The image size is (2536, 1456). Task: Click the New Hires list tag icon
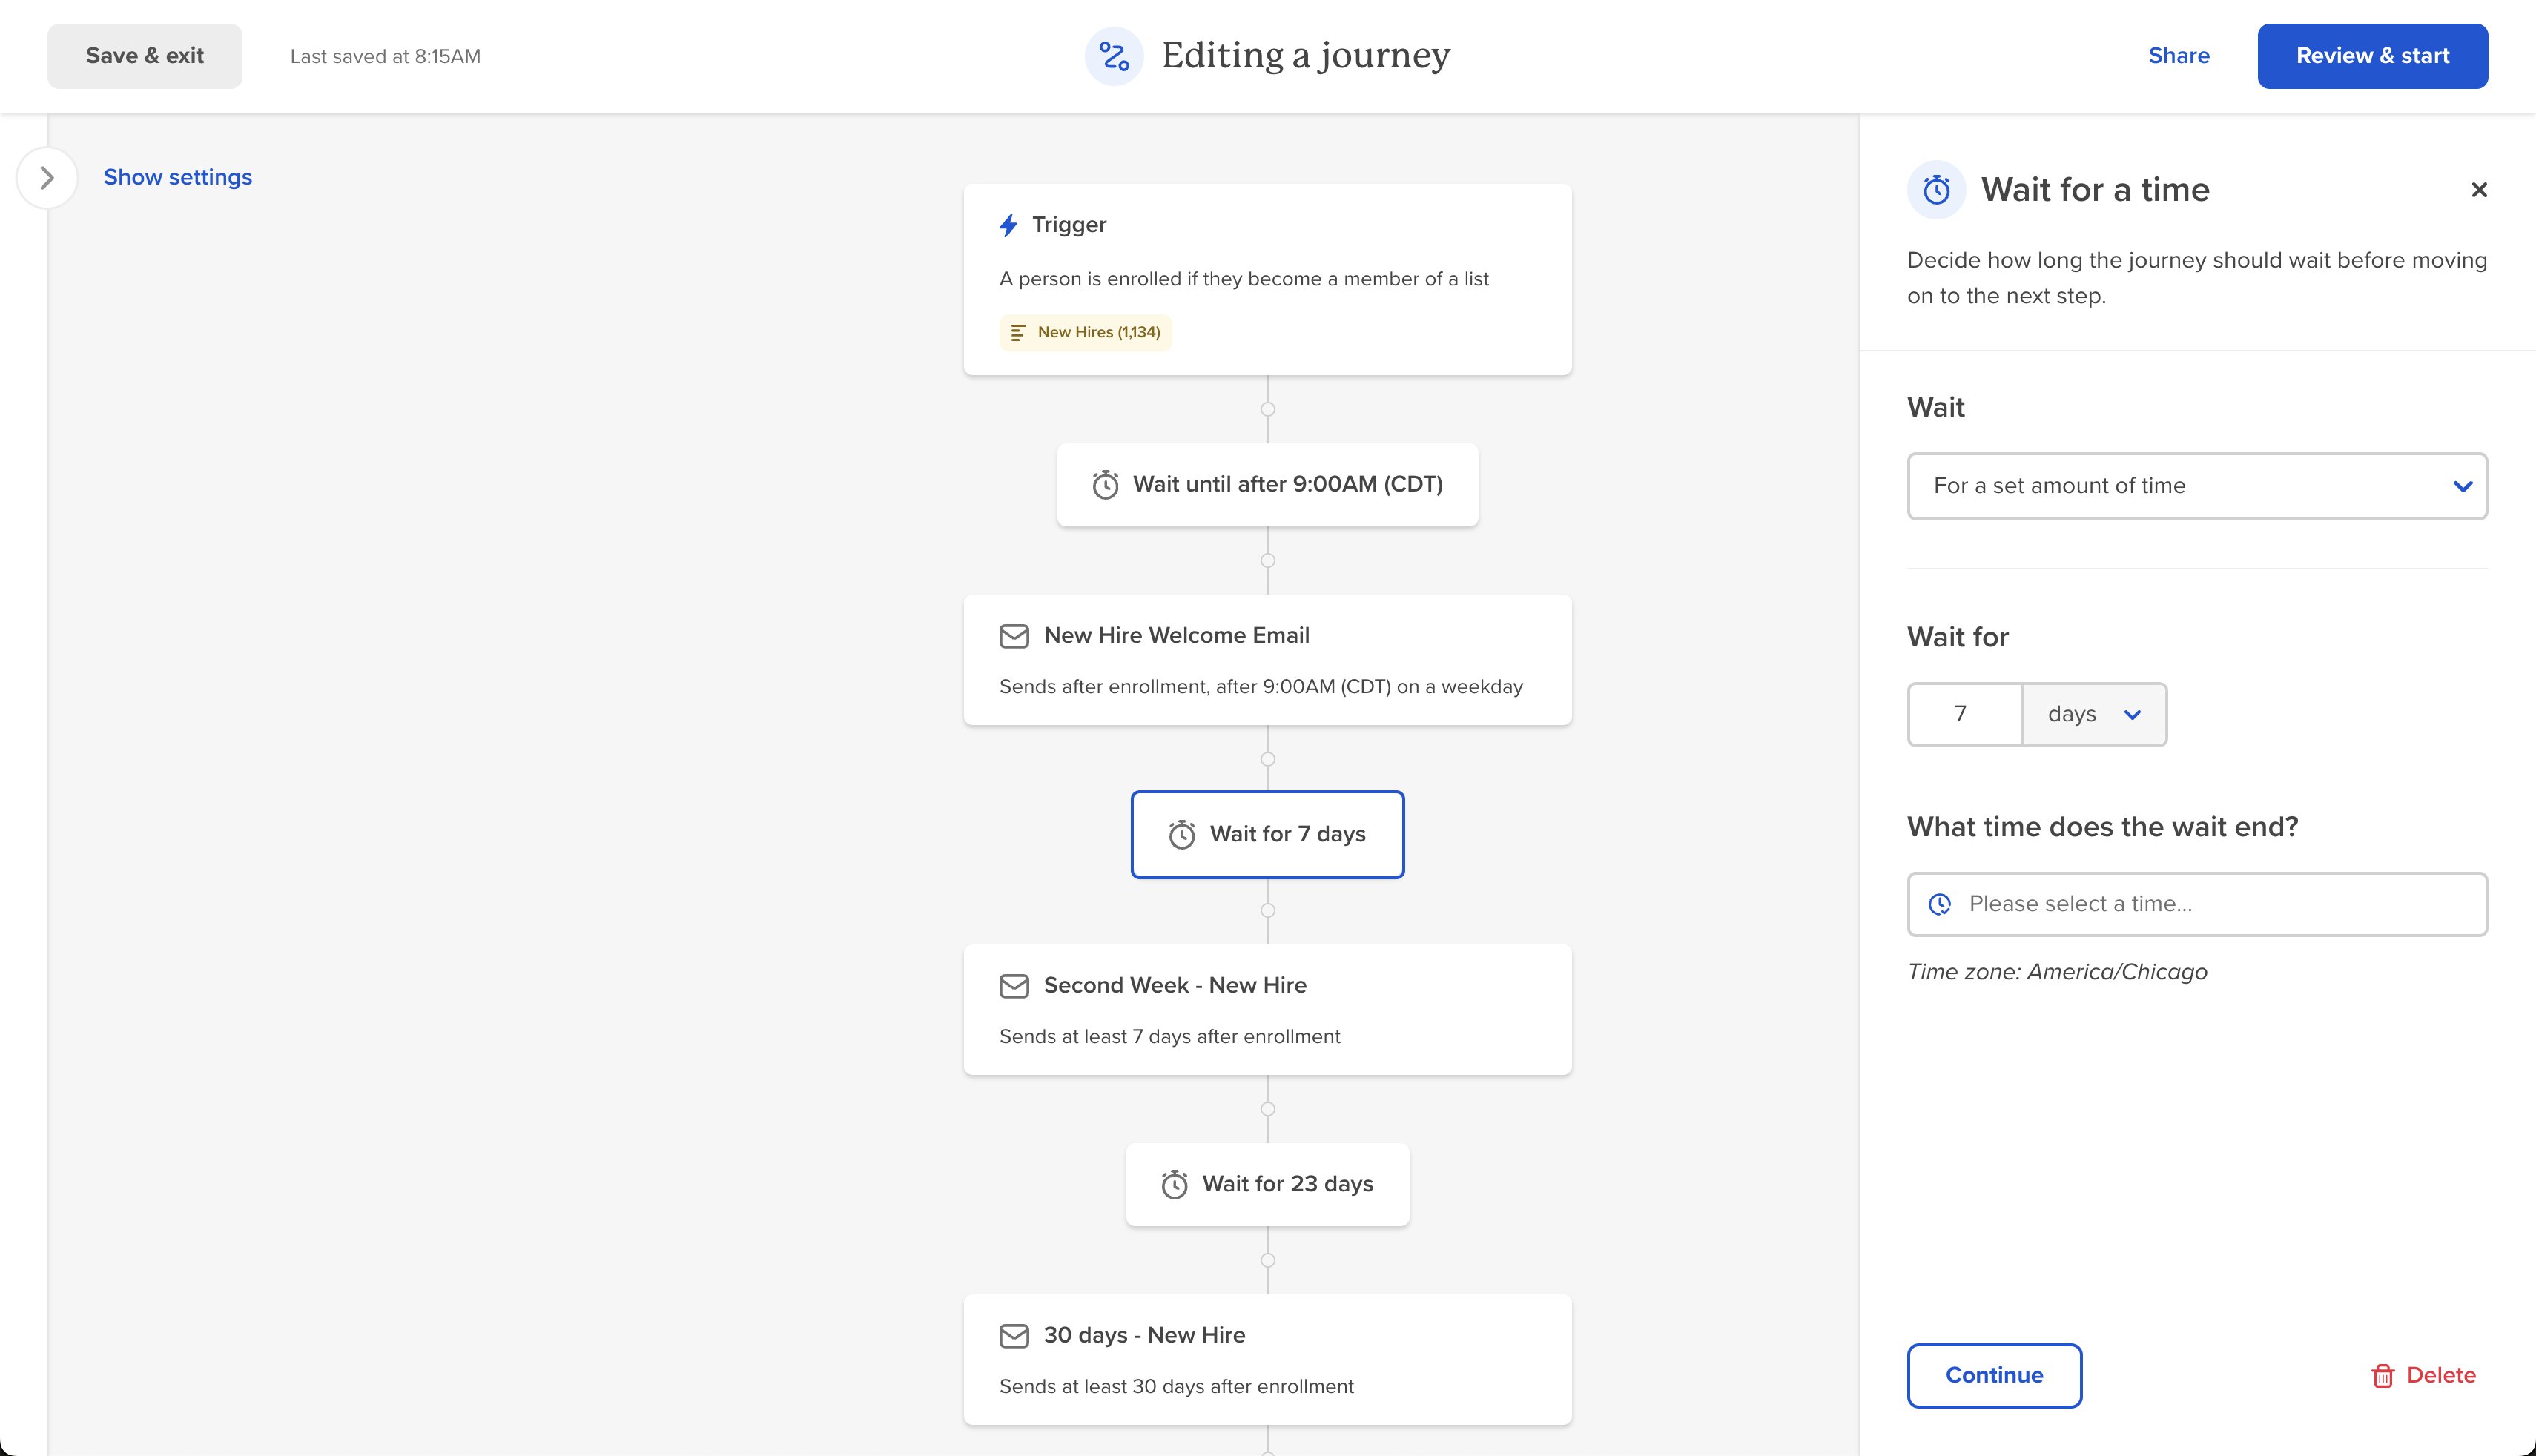1017,332
